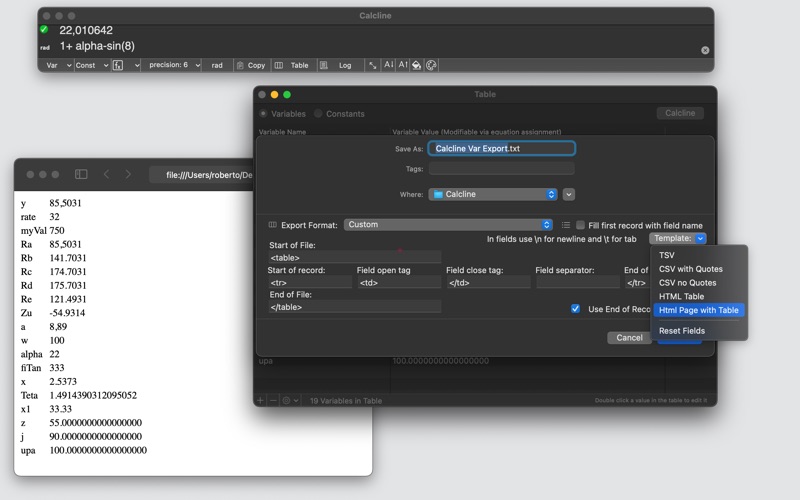Click the Export Format columns icon

coord(273,225)
